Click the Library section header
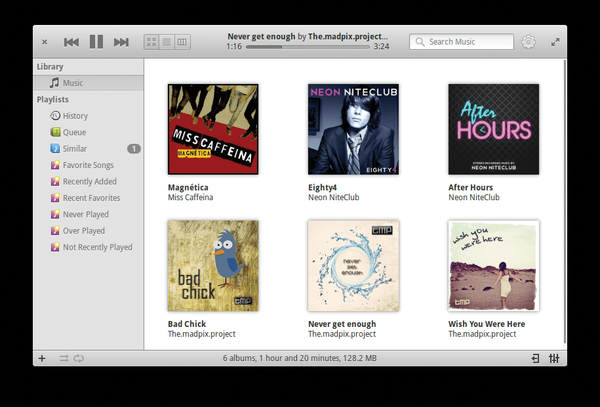Image resolution: width=600 pixels, height=407 pixels. pos(50,67)
